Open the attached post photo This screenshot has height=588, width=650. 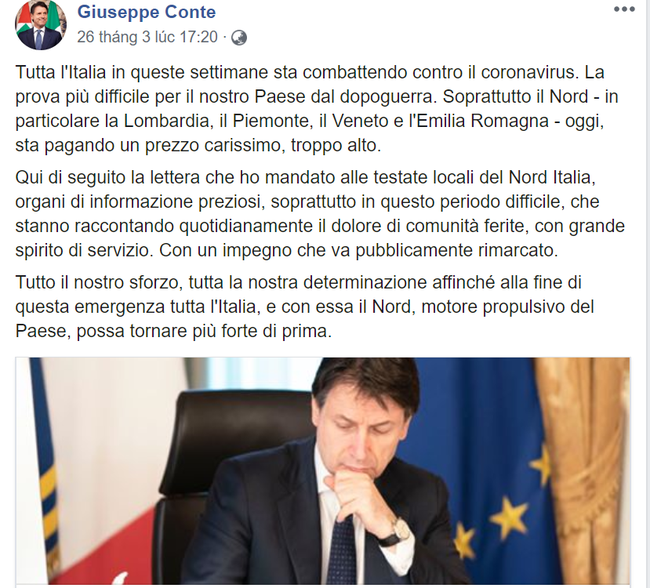pos(323,471)
